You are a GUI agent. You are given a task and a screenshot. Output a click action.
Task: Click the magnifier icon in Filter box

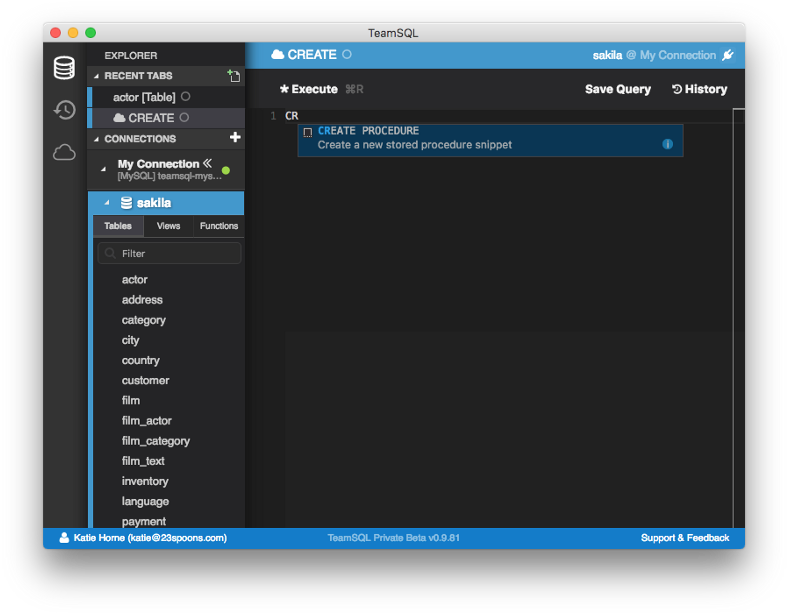coord(110,253)
